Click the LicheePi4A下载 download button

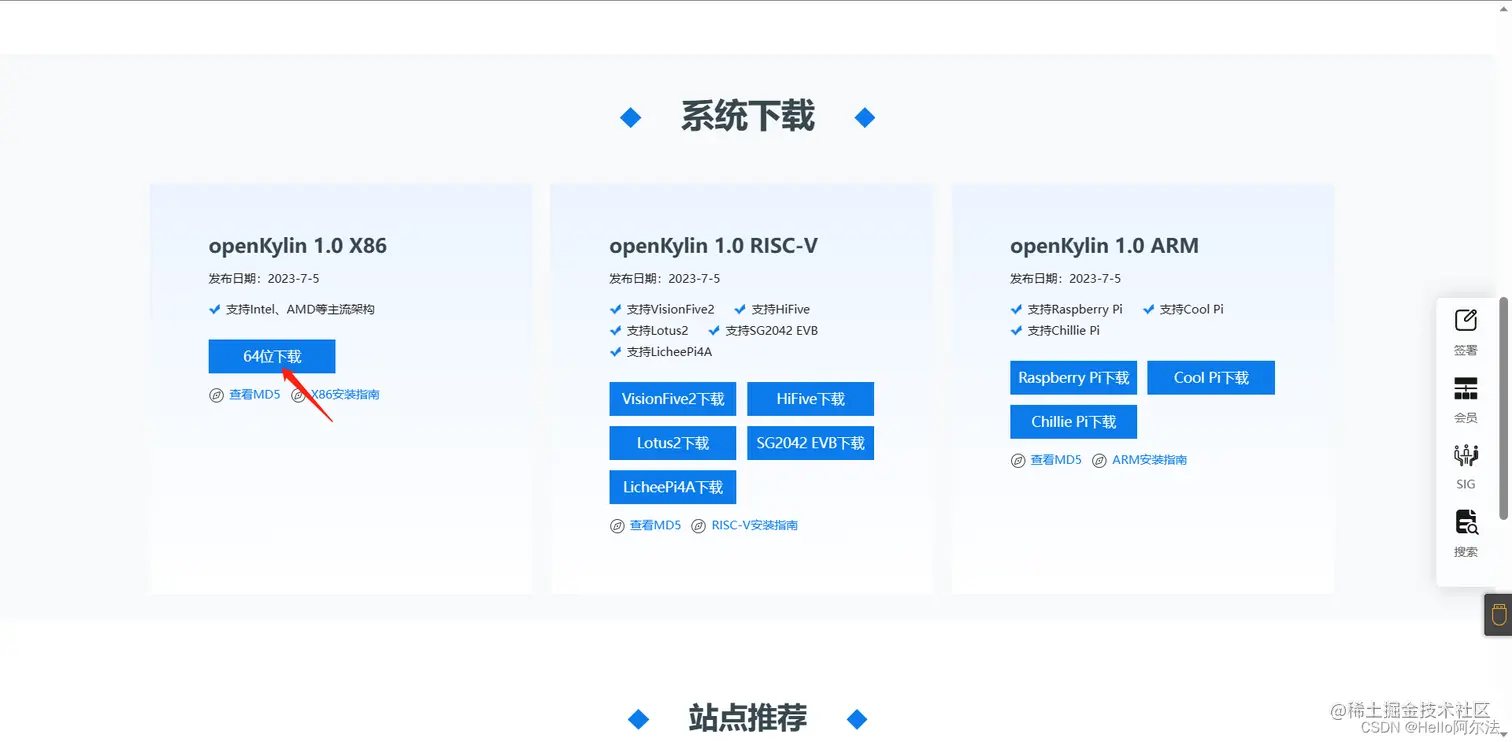672,487
